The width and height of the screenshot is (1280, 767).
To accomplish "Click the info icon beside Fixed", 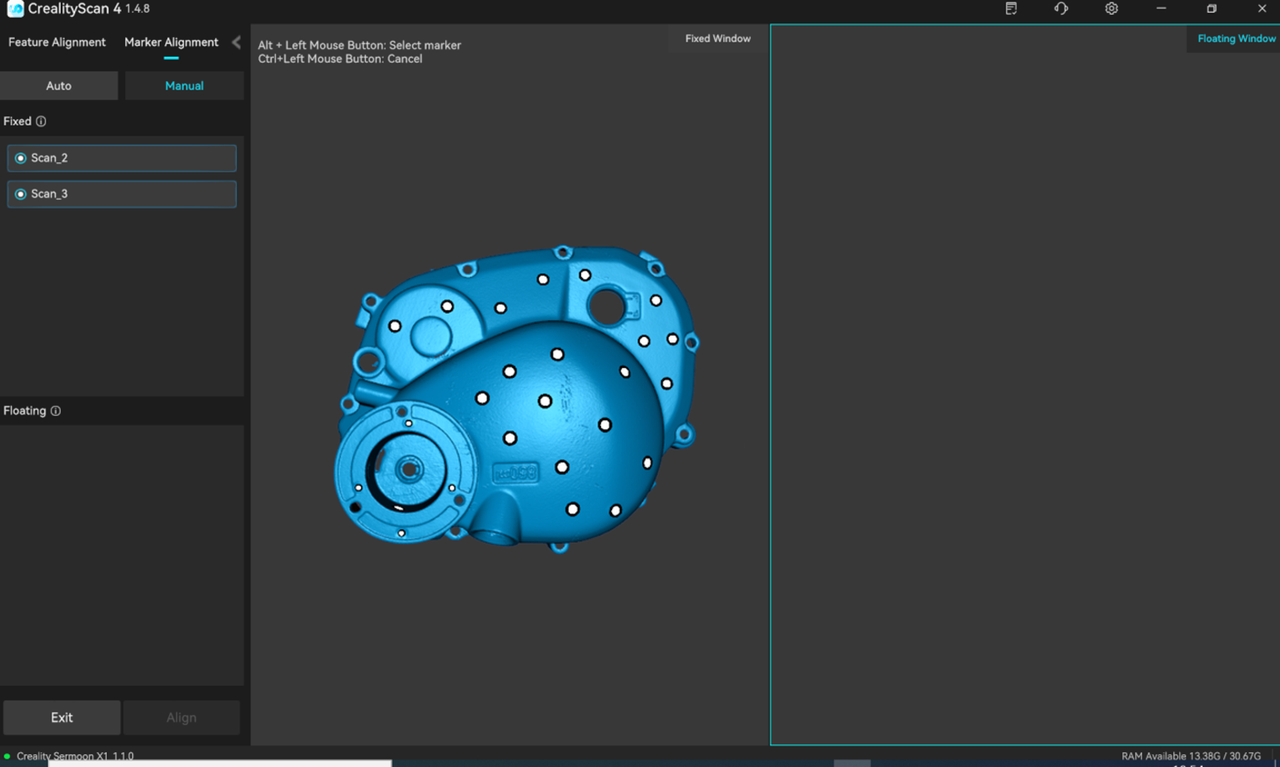I will (41, 121).
